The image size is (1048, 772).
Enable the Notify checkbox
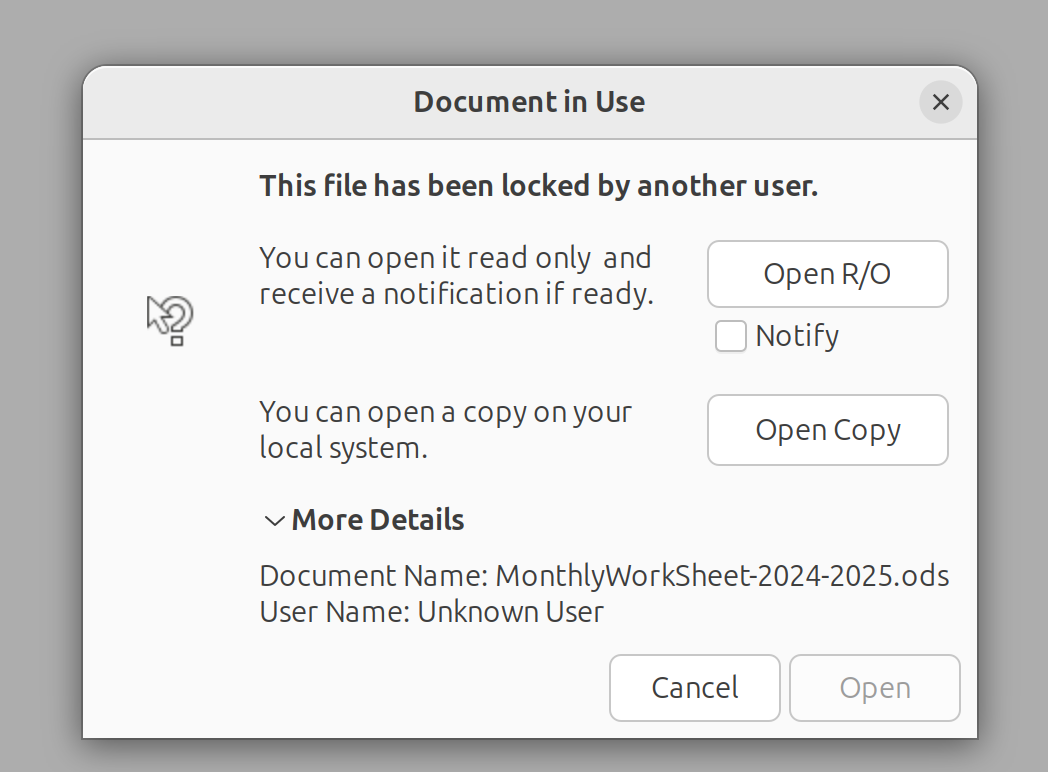pos(731,337)
